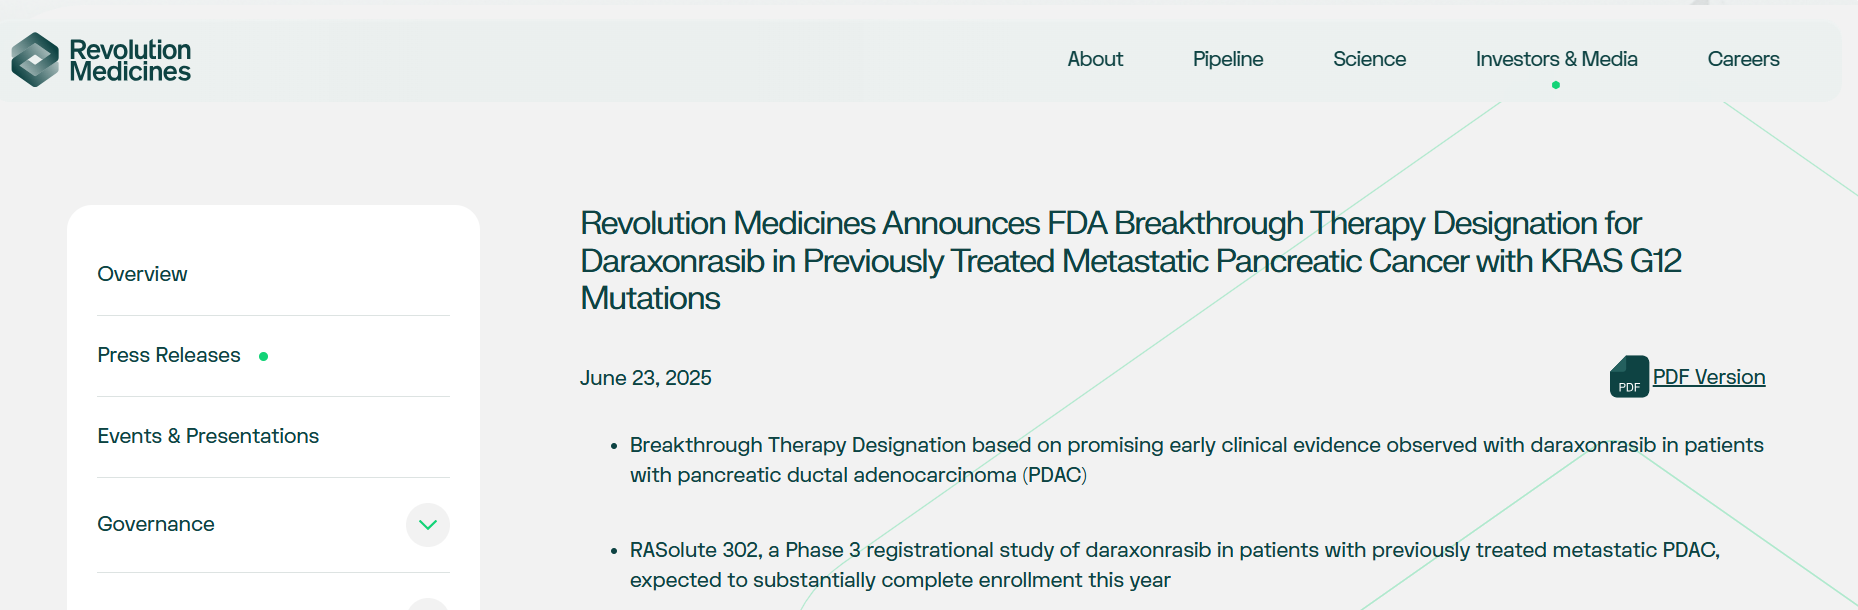Viewport: 1858px width, 610px height.
Task: Open Press Releases in the sidebar
Action: [169, 355]
